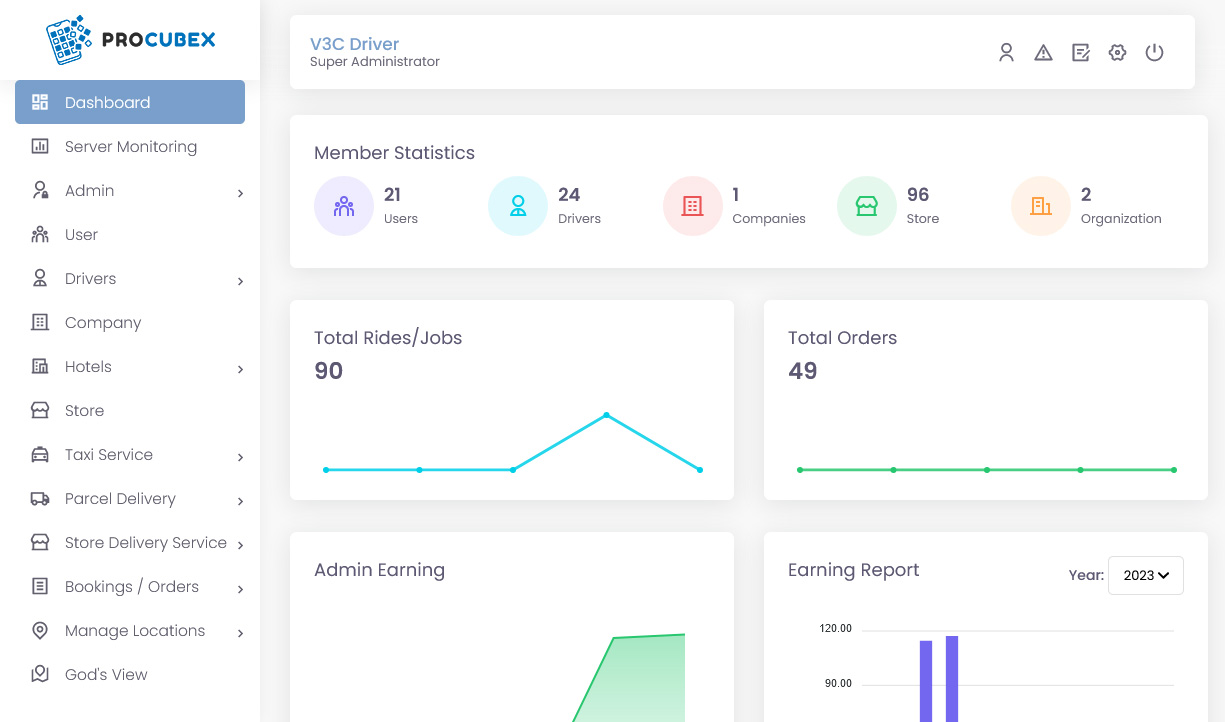Click the profile user icon in header
The width and height of the screenshot is (1225, 722).
[x=1006, y=53]
